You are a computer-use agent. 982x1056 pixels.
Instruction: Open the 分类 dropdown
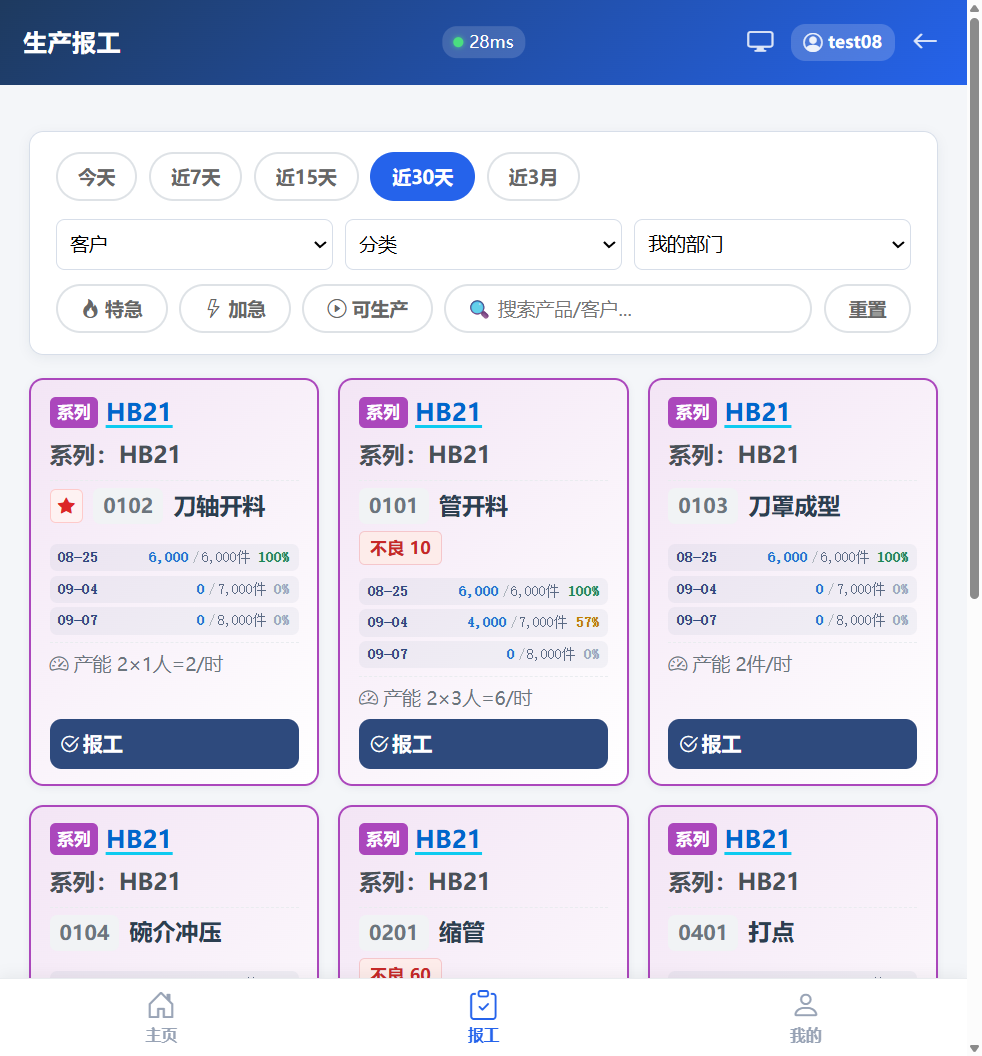click(483, 244)
